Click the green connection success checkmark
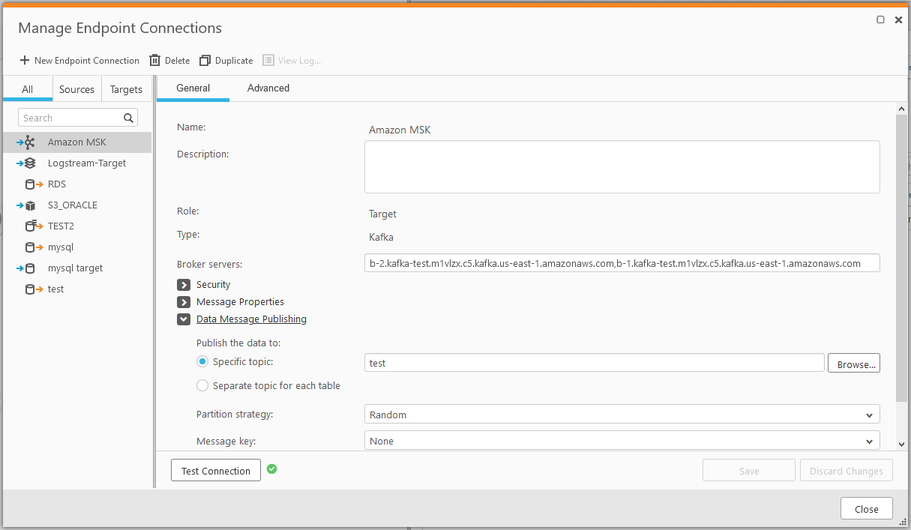 [272, 469]
